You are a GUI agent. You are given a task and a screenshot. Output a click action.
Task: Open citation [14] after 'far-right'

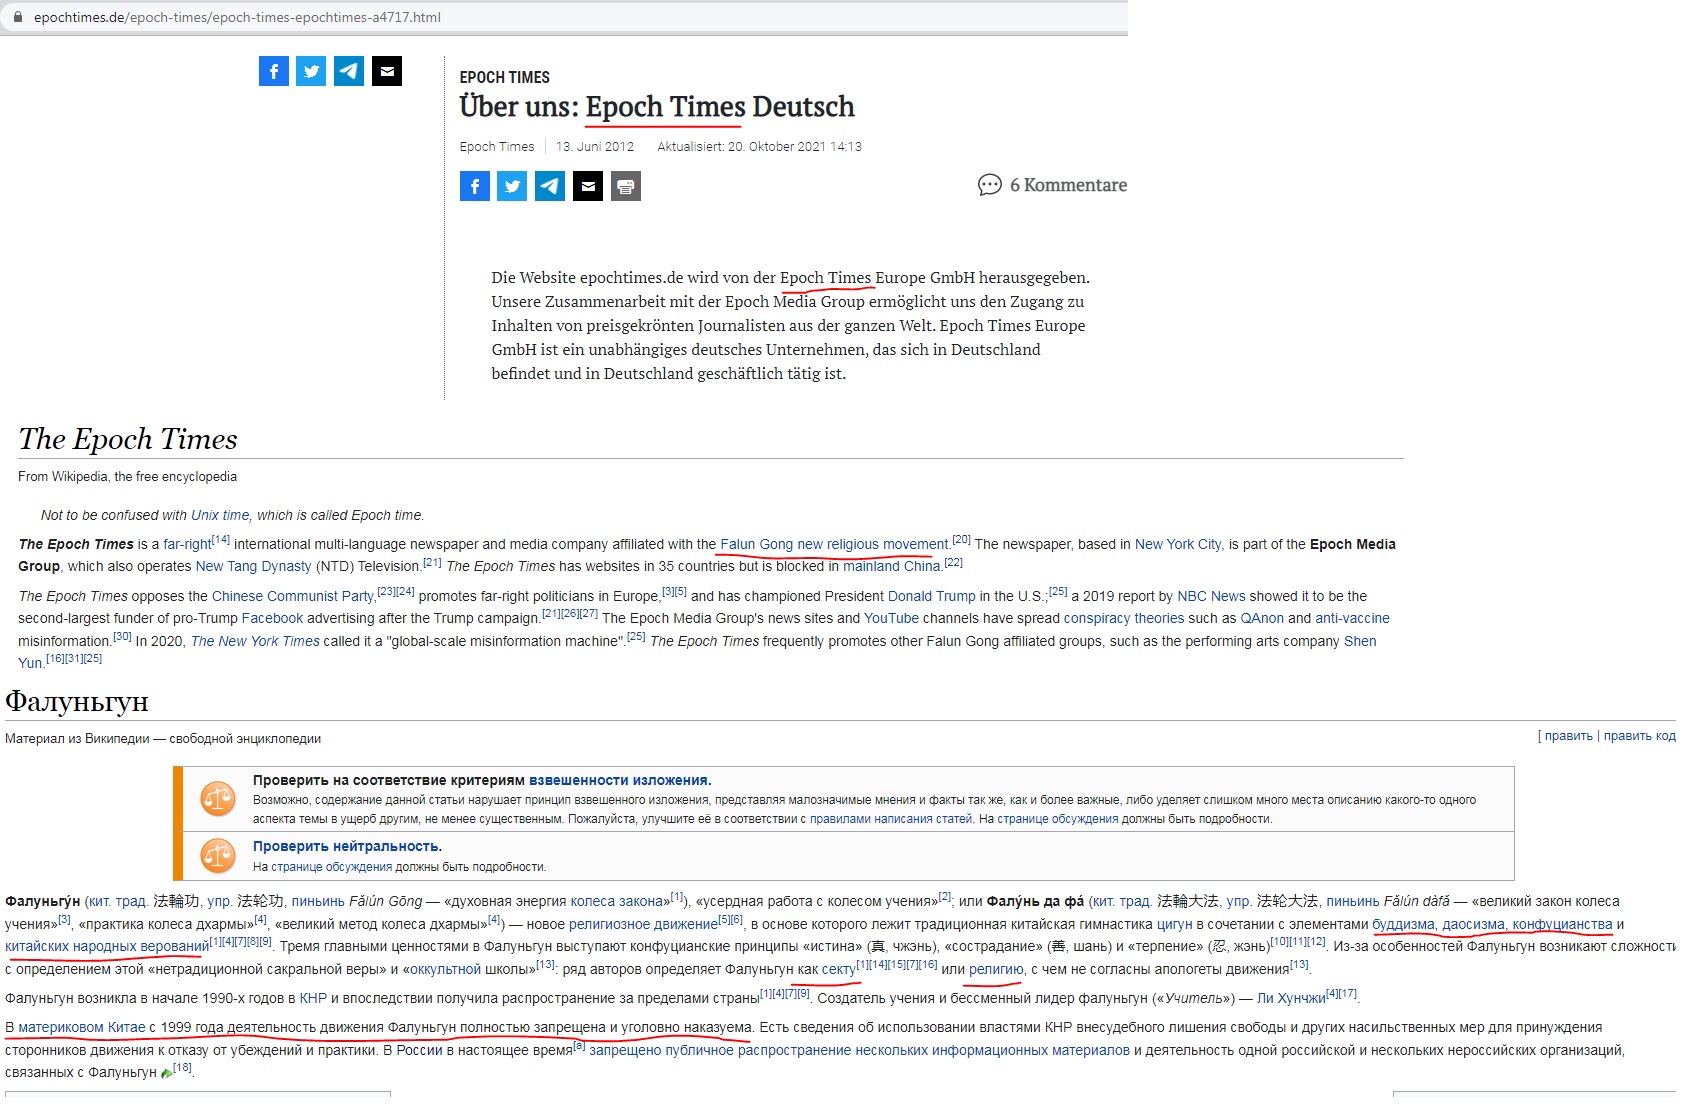[x=221, y=540]
